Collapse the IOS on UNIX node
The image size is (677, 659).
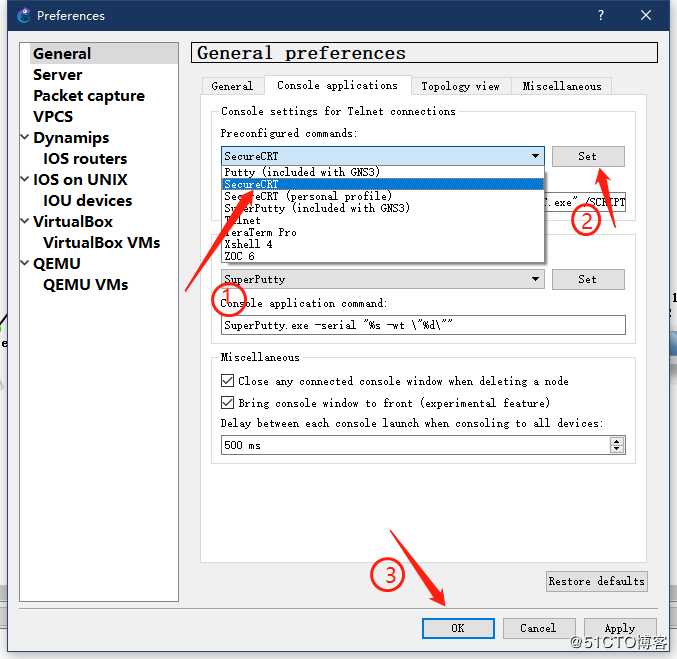coord(25,179)
